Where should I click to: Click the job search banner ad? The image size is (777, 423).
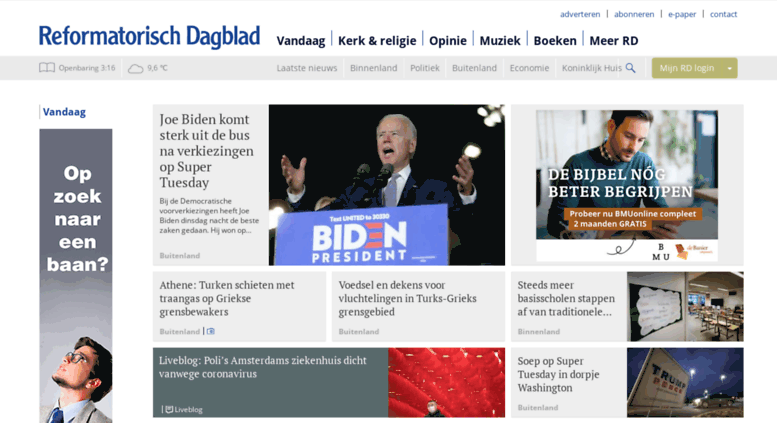[76, 276]
